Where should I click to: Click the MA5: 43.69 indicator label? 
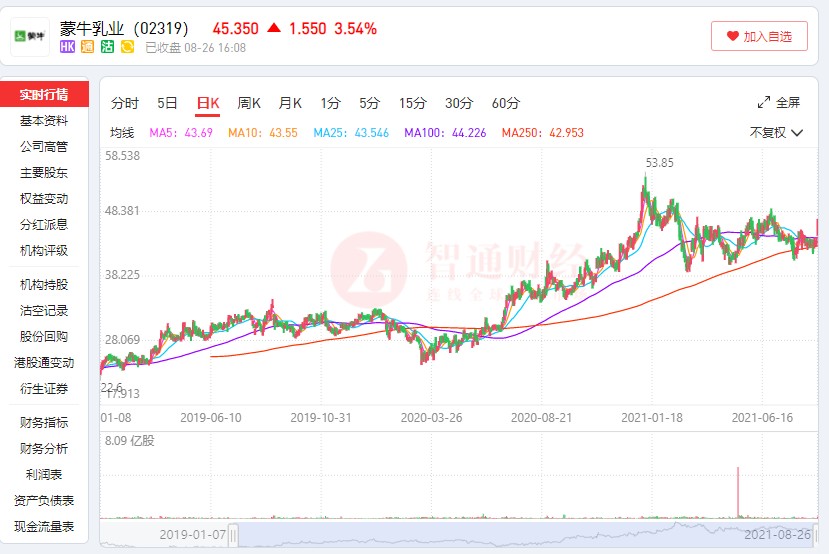pos(181,133)
